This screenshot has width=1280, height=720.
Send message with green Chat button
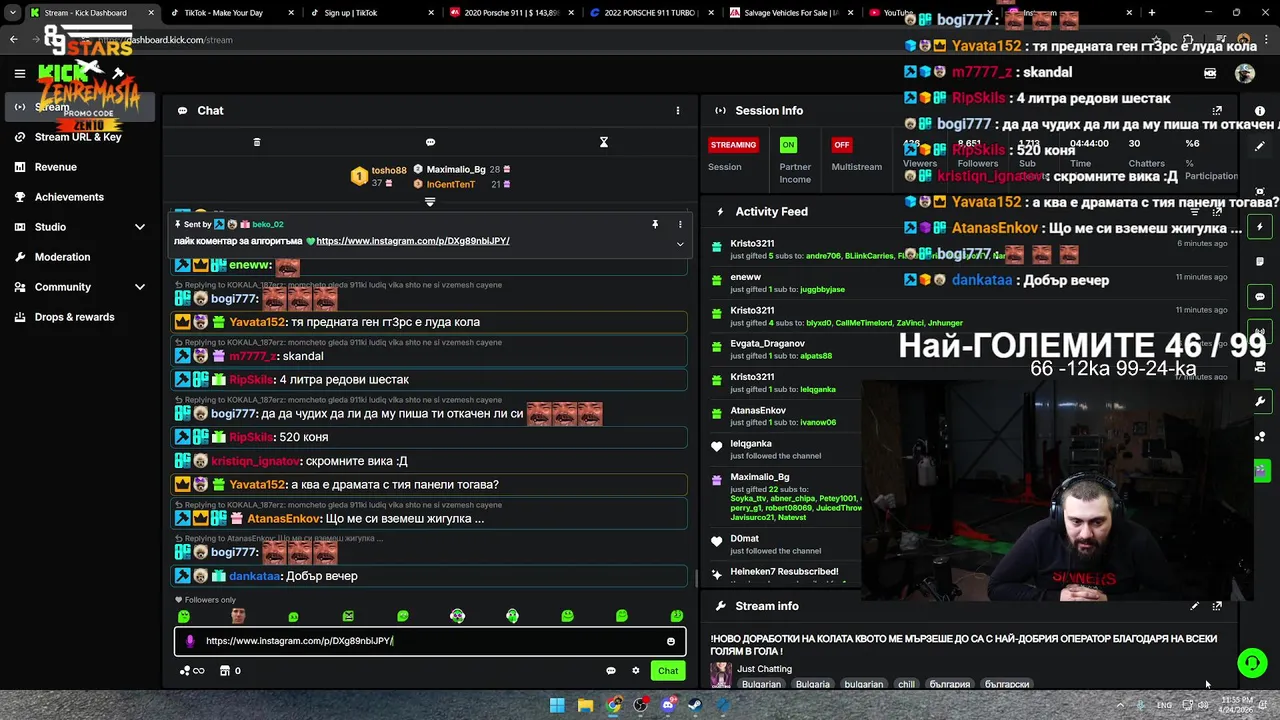pos(668,671)
